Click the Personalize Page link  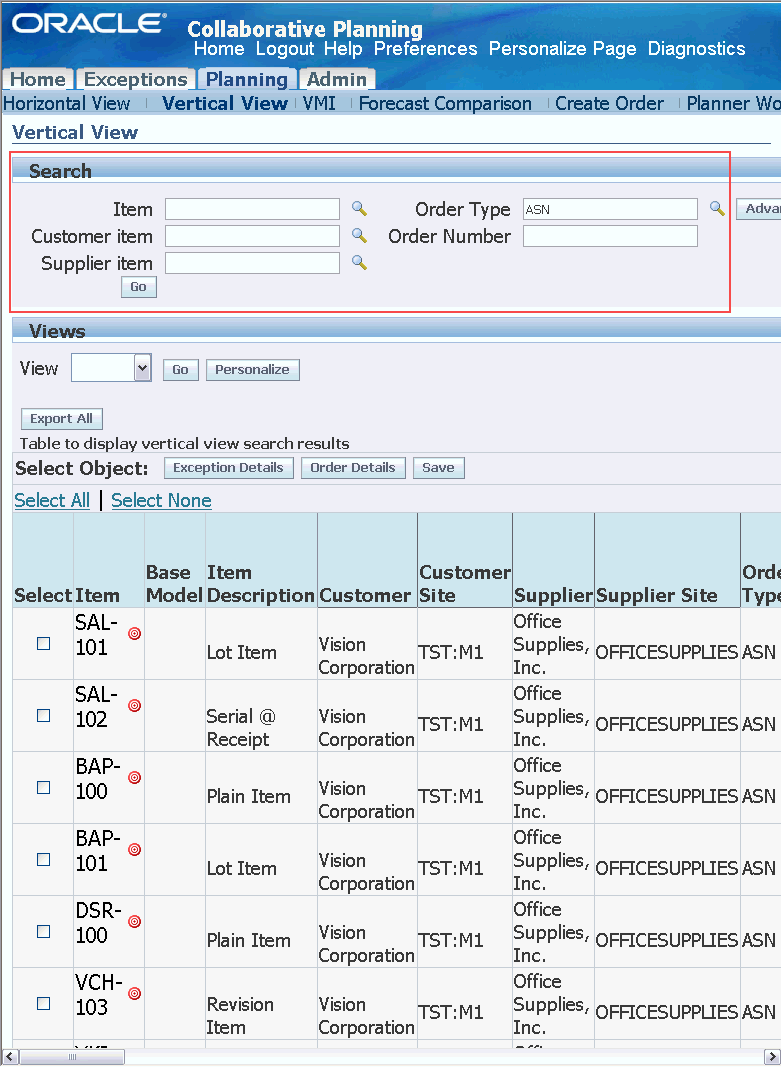tap(563, 49)
